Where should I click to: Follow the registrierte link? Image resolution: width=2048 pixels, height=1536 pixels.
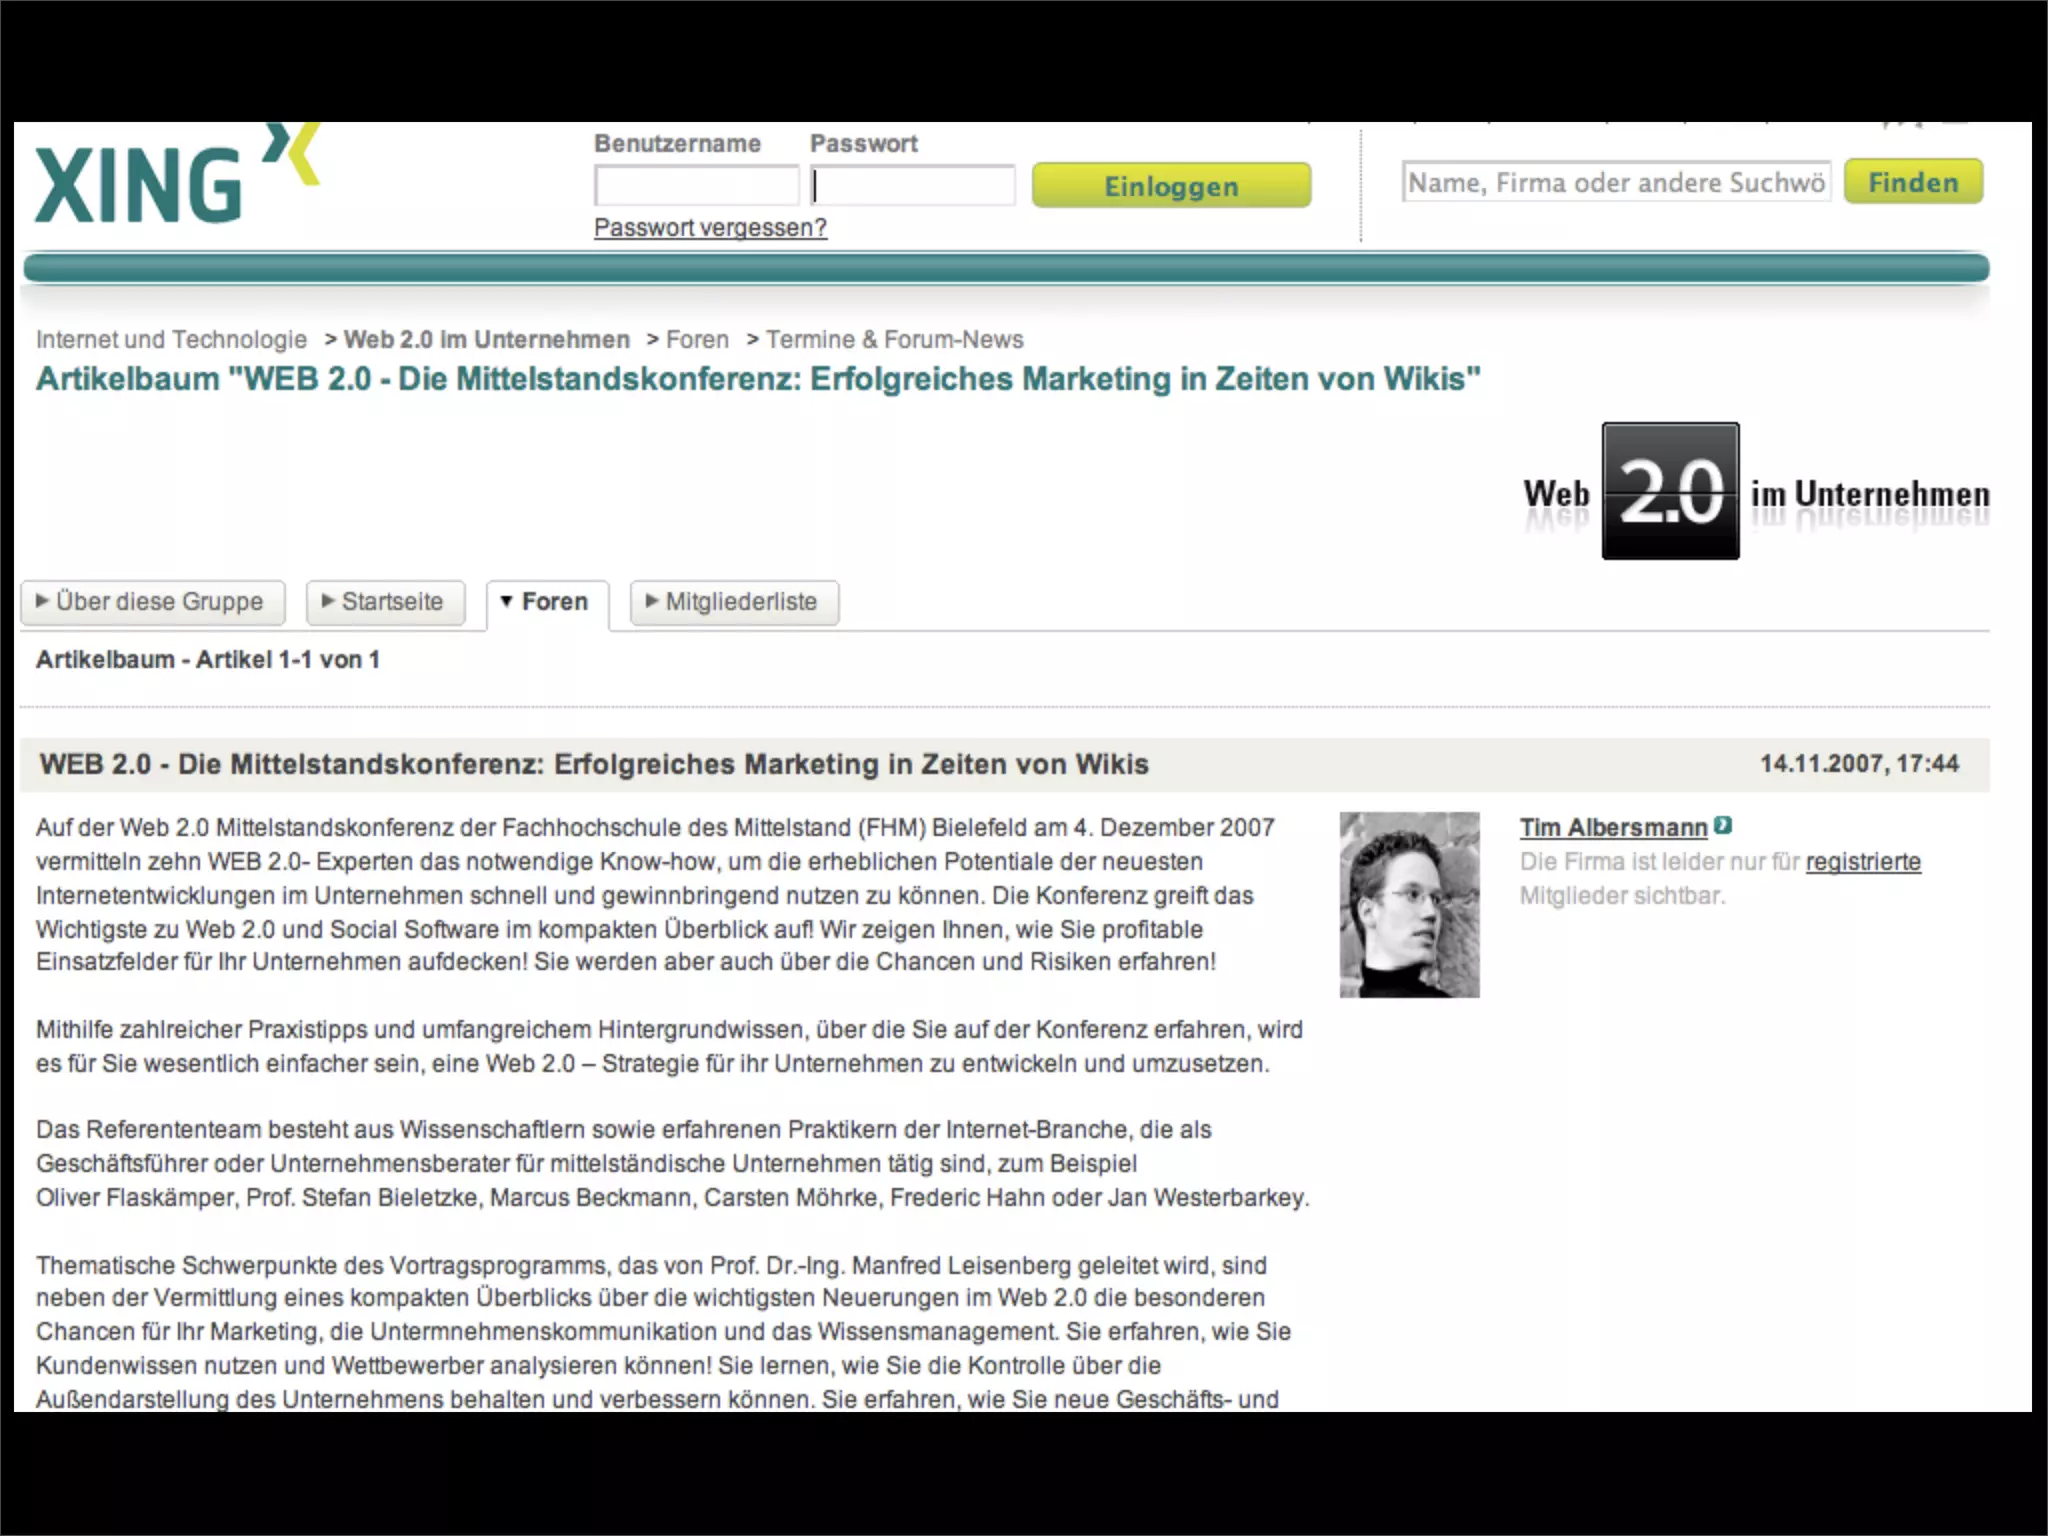(1863, 862)
